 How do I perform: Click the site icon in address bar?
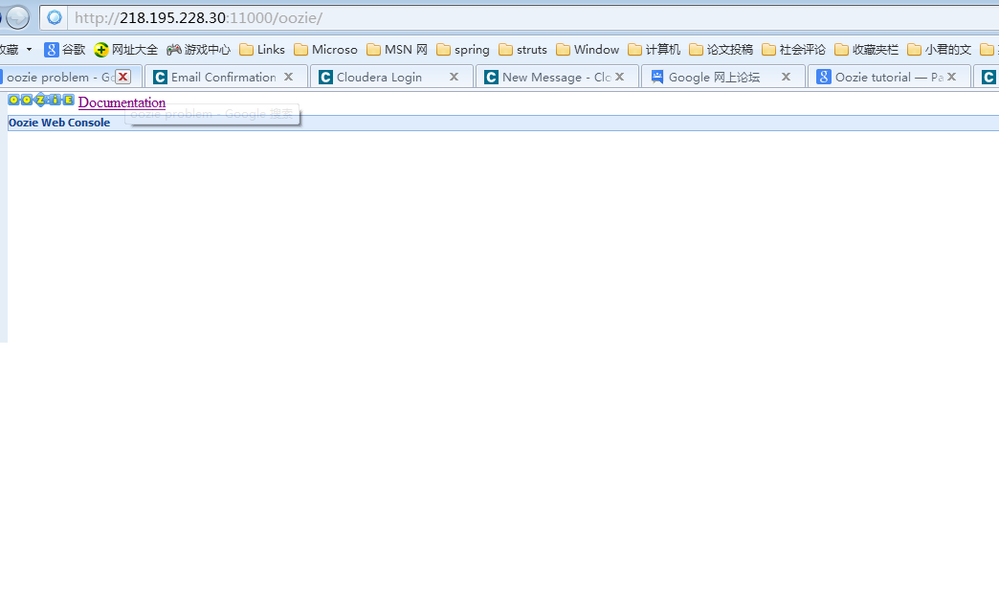55,18
